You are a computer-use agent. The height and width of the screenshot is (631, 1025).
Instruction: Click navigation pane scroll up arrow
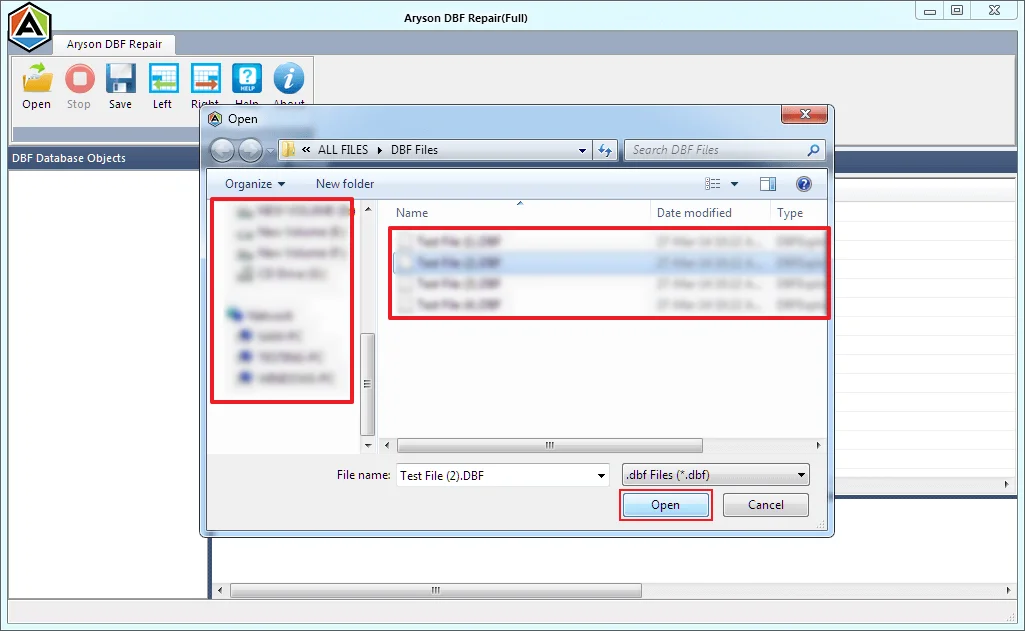tap(368, 209)
